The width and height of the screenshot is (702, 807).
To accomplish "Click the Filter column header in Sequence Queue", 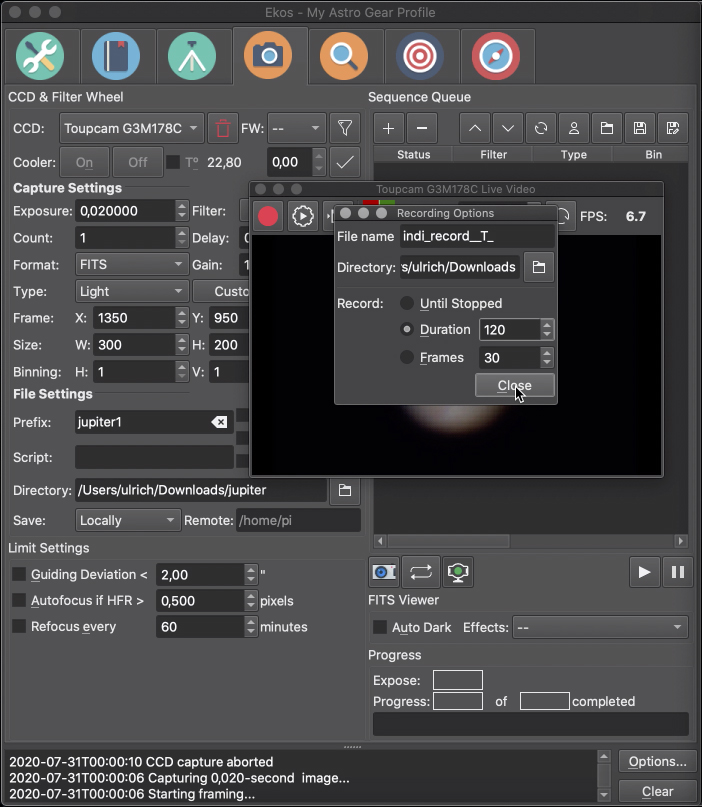I will 493,154.
